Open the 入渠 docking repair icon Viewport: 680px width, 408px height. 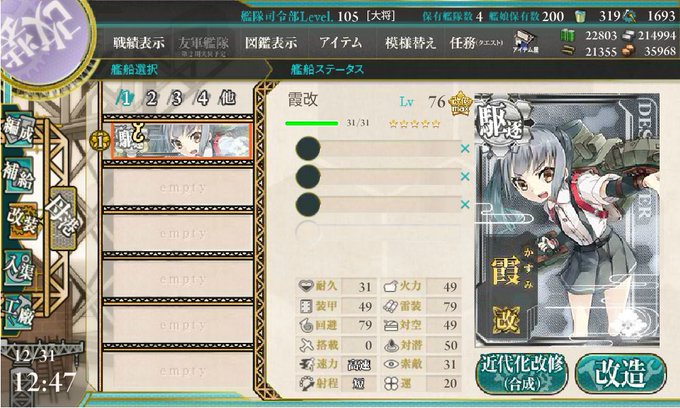pos(18,268)
